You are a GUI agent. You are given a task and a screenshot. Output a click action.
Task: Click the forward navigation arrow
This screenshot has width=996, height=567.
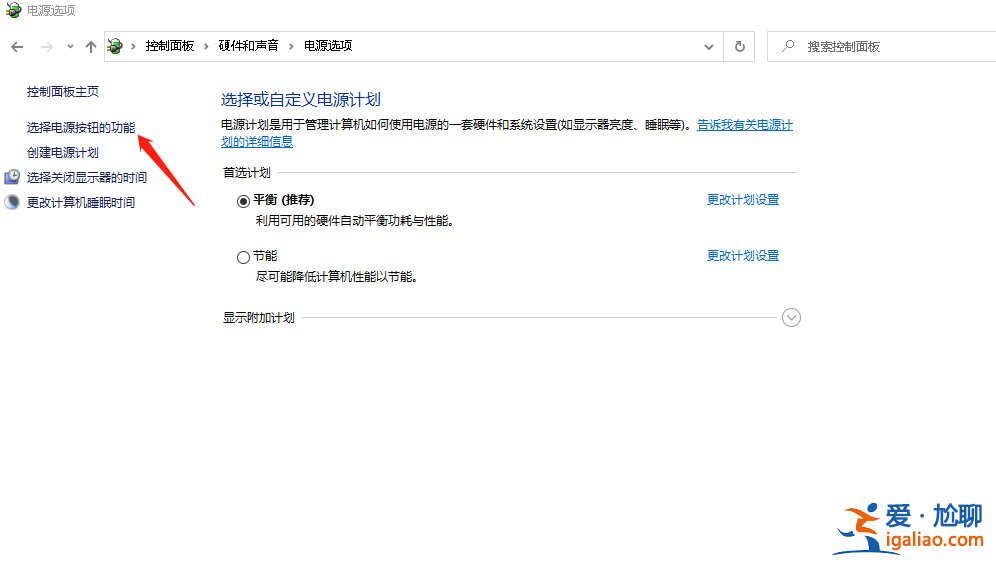tap(46, 46)
